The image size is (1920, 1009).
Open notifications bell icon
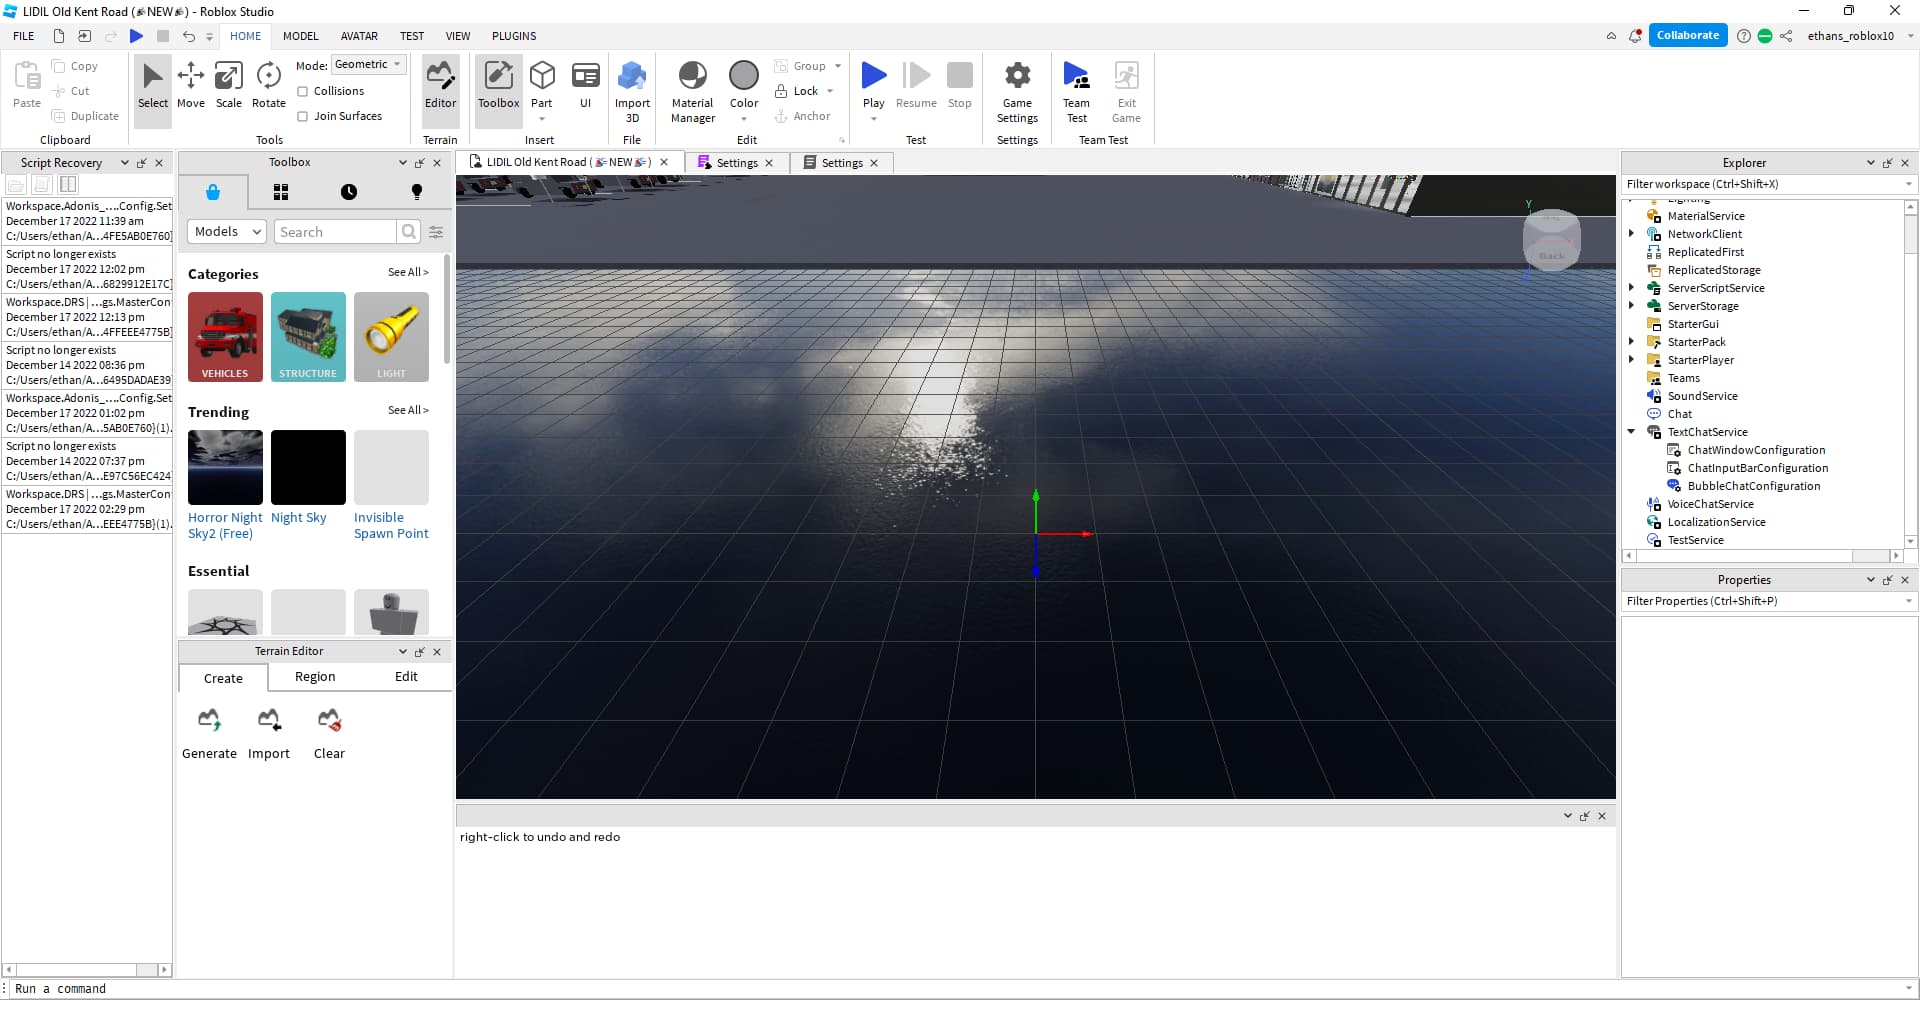coord(1635,36)
